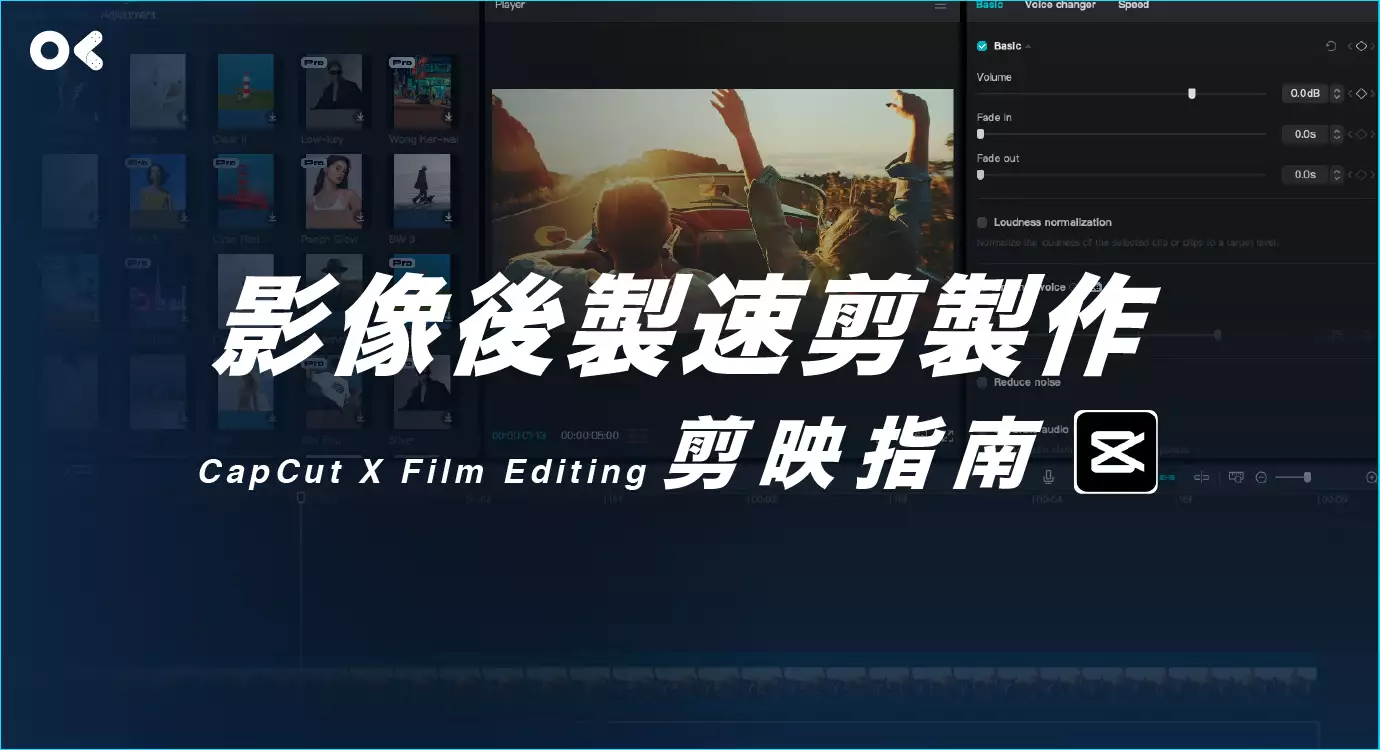The image size is (1380, 750).
Task: Add a Volume keyframe diamond
Action: click(x=1361, y=93)
